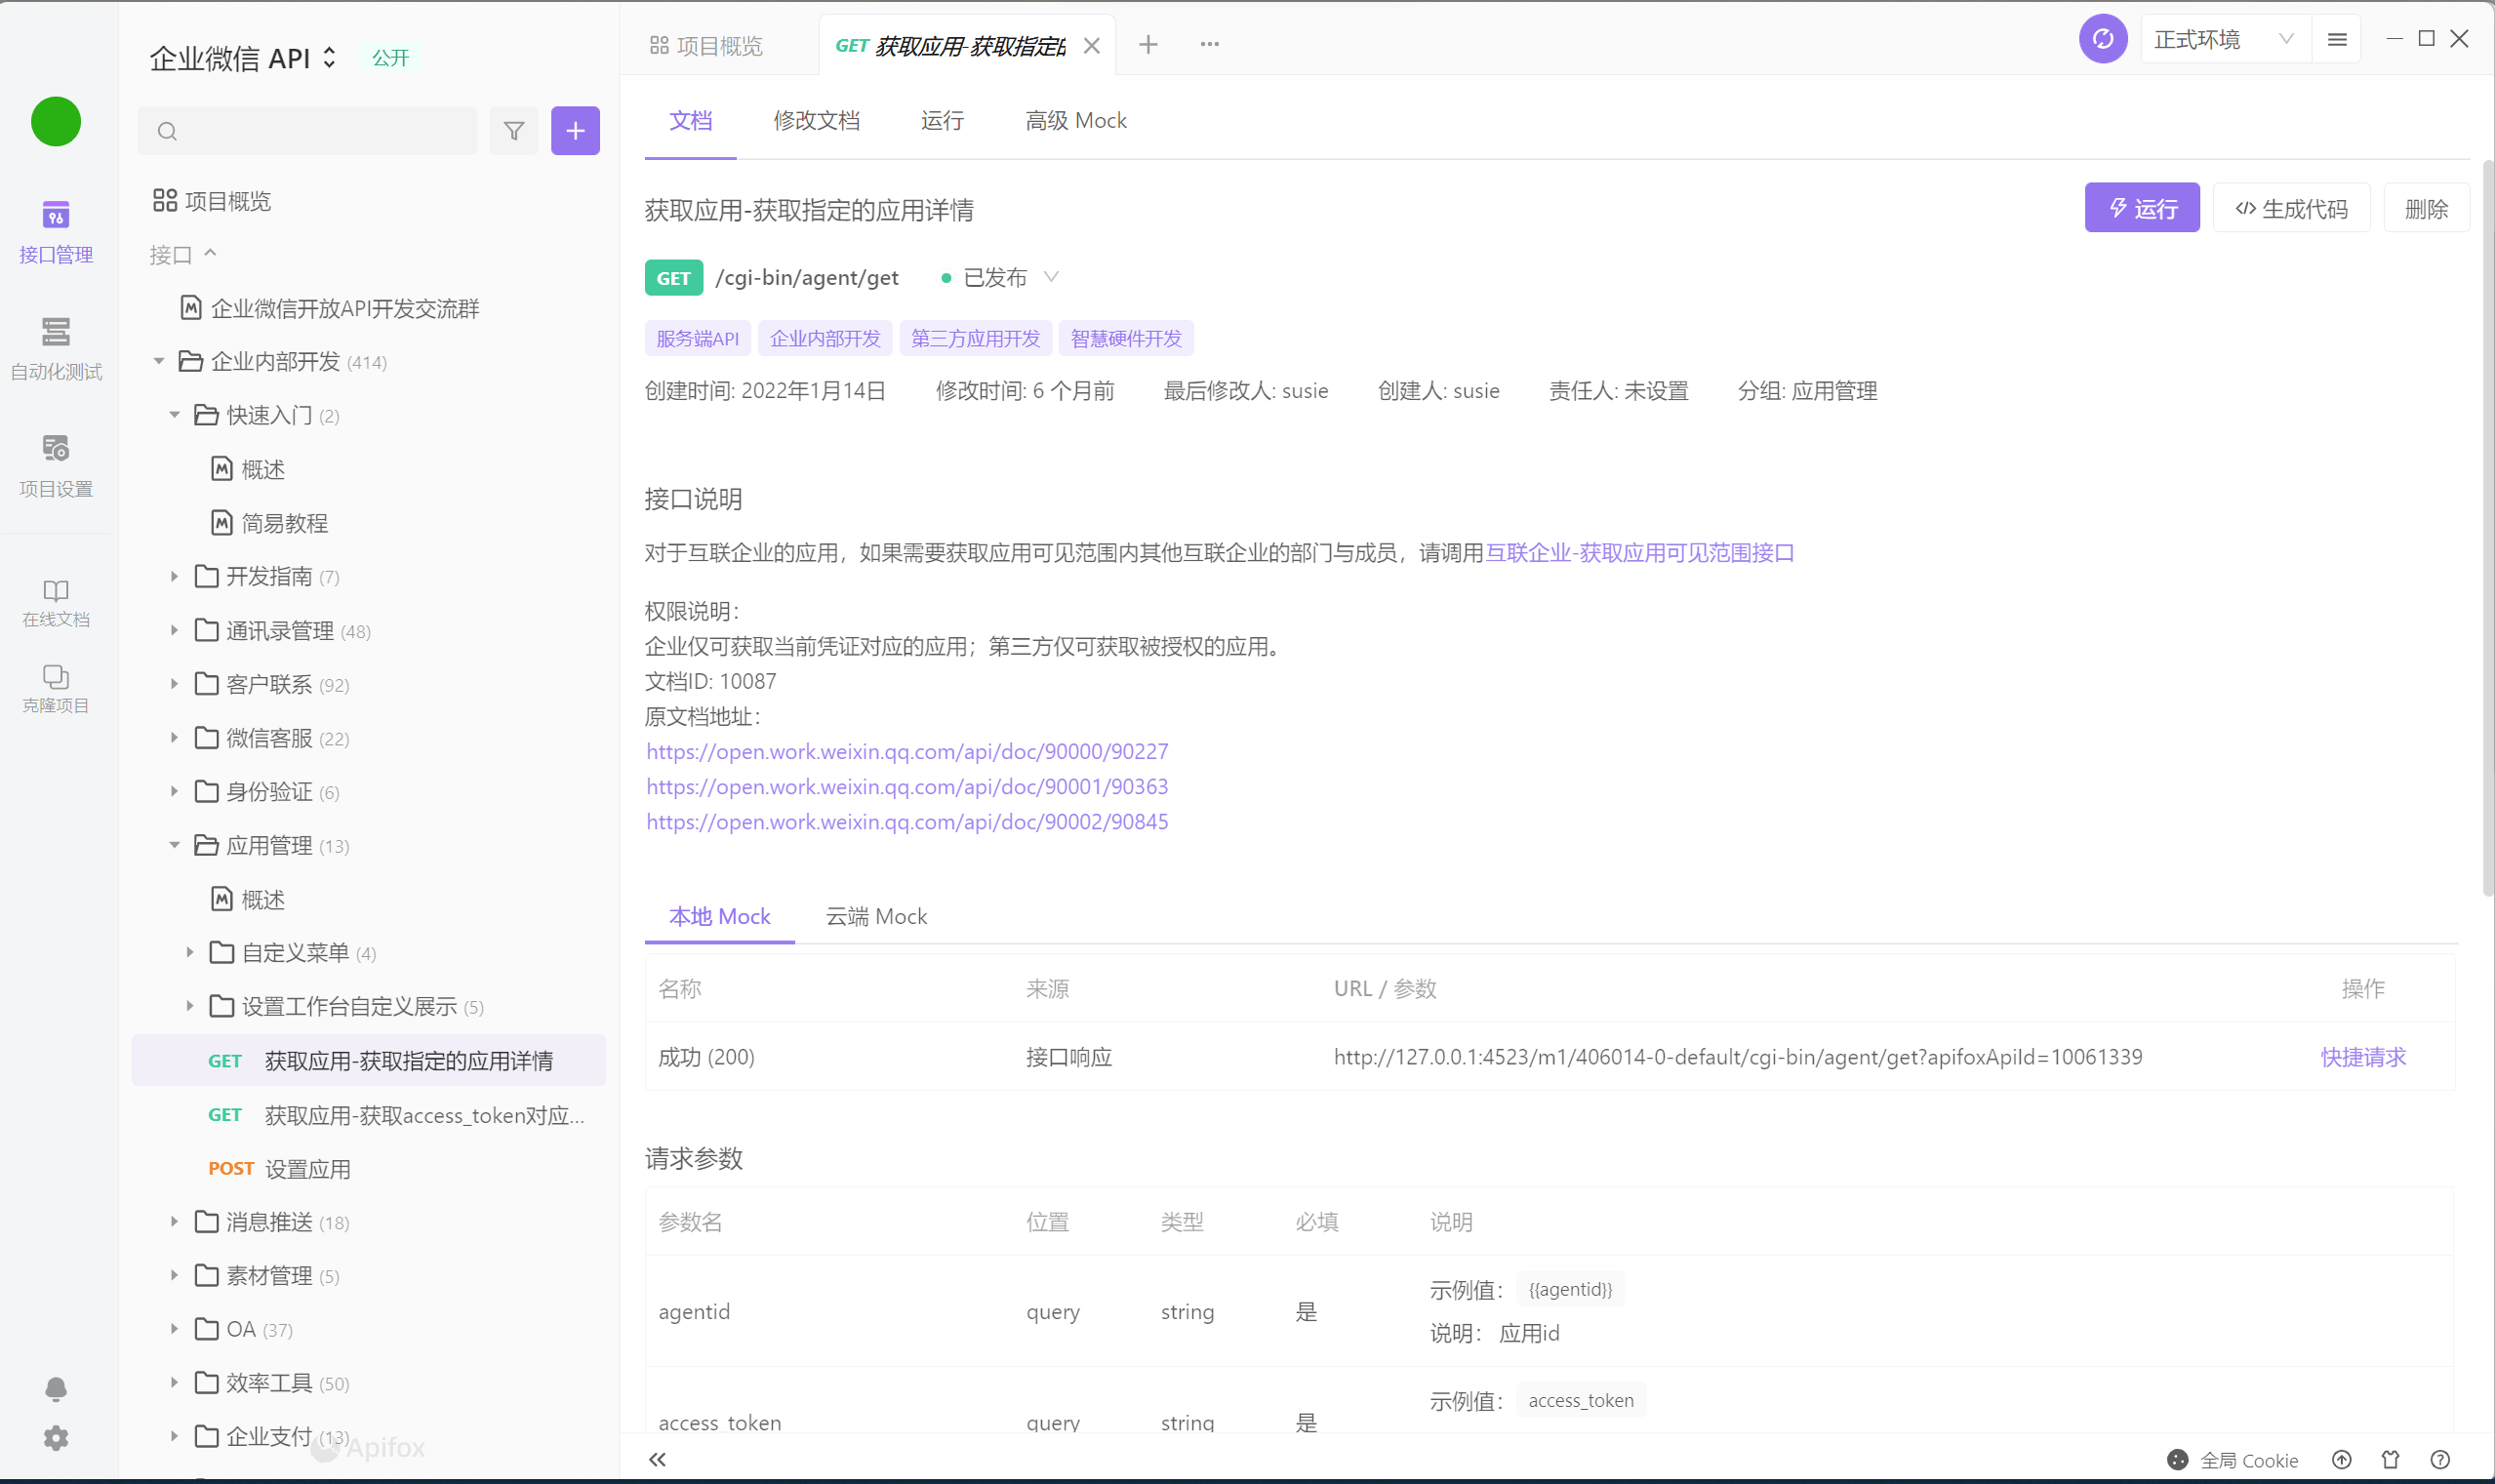Switch to the 高级 Mock tab
Viewport: 2495px width, 1484px height.
click(x=1075, y=120)
